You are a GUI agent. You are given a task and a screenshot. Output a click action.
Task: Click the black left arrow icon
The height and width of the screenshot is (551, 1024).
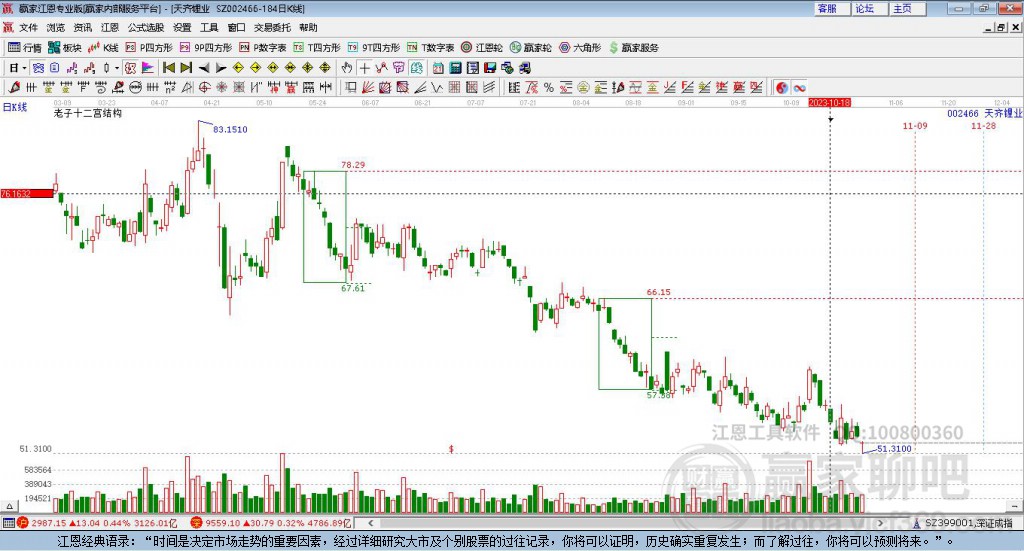204,68
